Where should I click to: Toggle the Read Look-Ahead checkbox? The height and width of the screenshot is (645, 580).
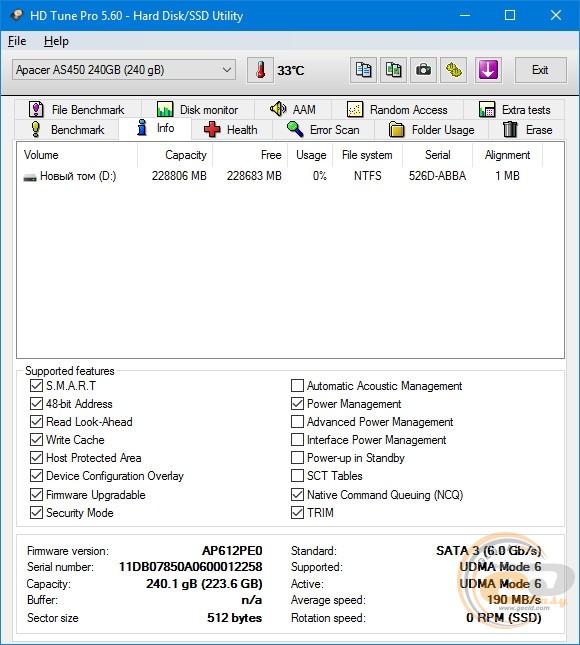(36, 422)
